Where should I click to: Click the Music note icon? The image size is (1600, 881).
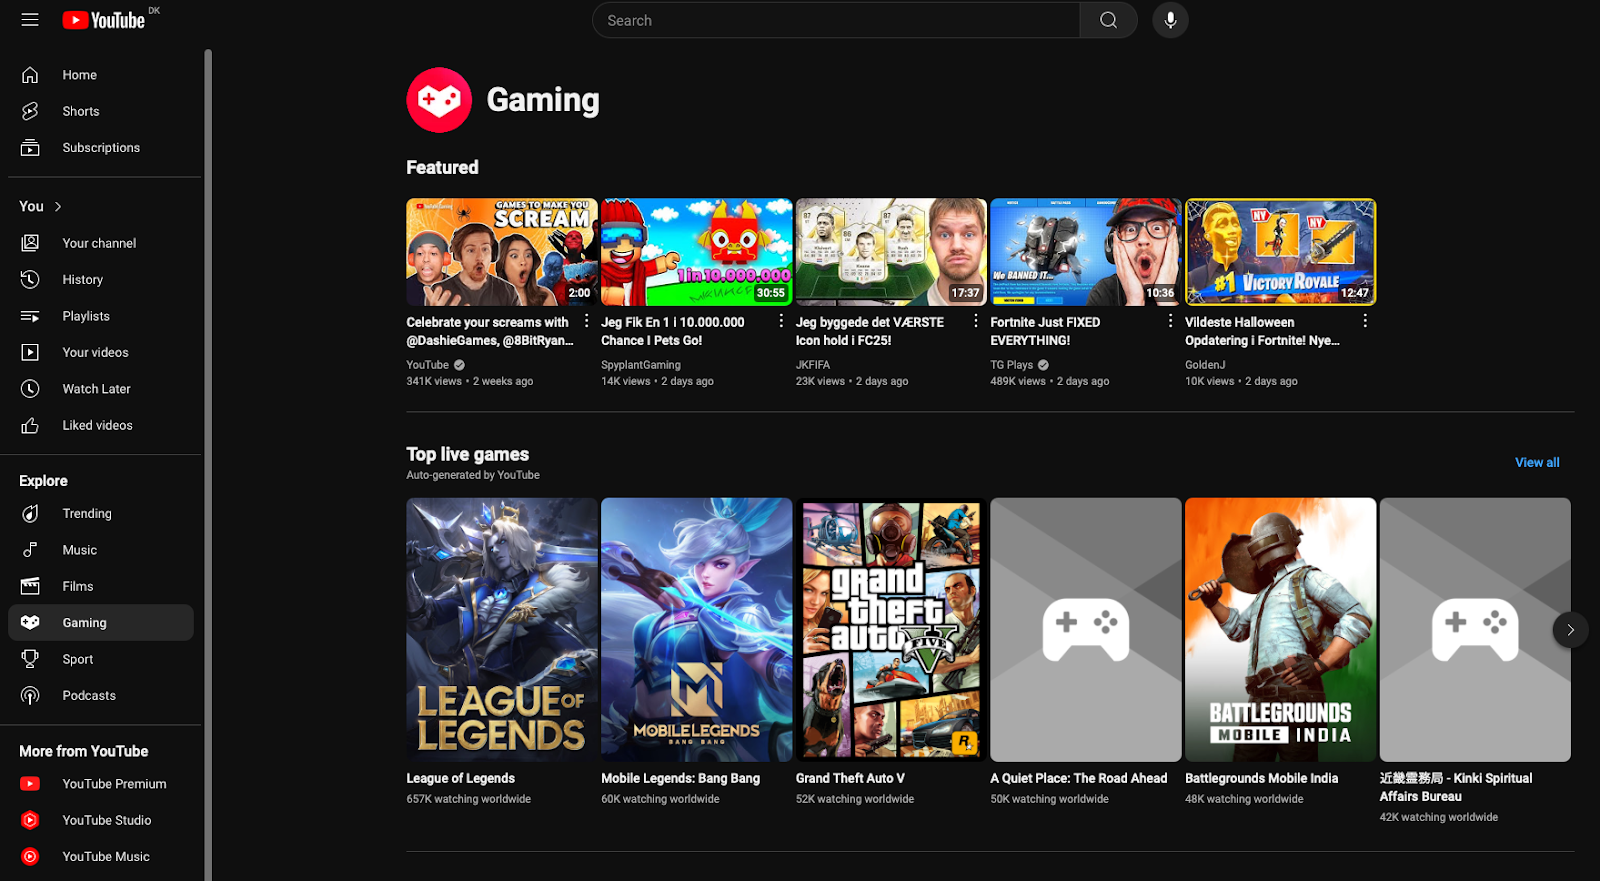pos(30,550)
